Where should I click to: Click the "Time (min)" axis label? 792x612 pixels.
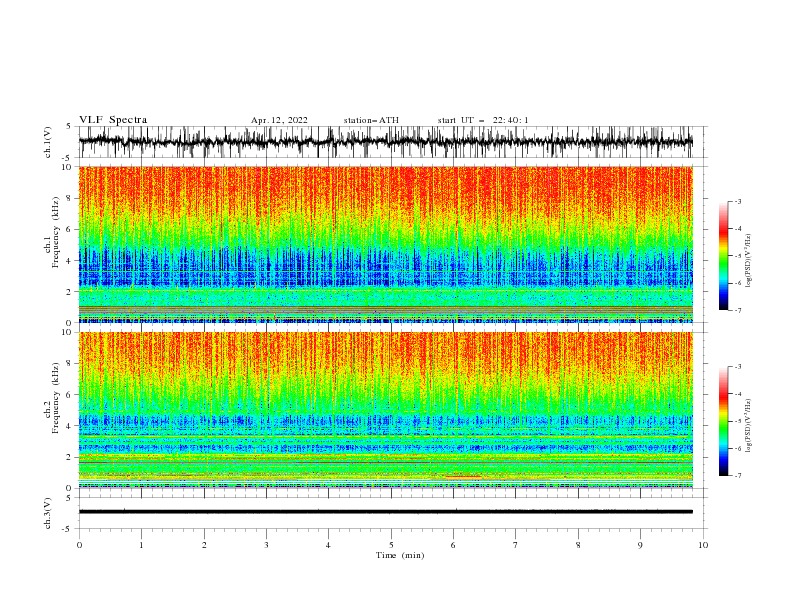coord(400,555)
